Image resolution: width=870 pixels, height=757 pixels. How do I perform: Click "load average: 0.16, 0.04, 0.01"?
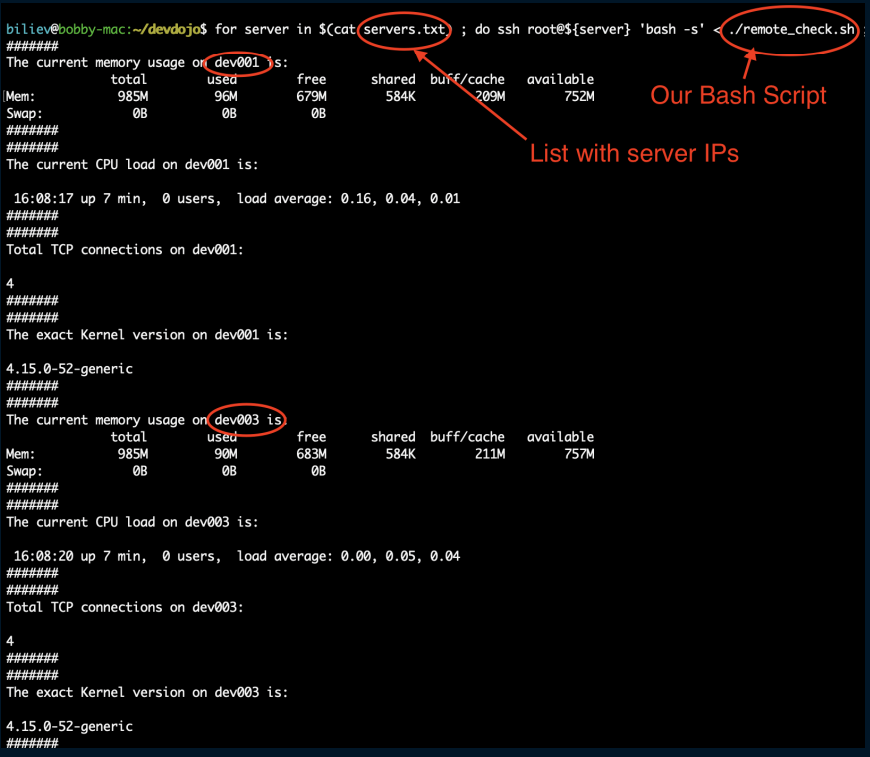coord(348,199)
